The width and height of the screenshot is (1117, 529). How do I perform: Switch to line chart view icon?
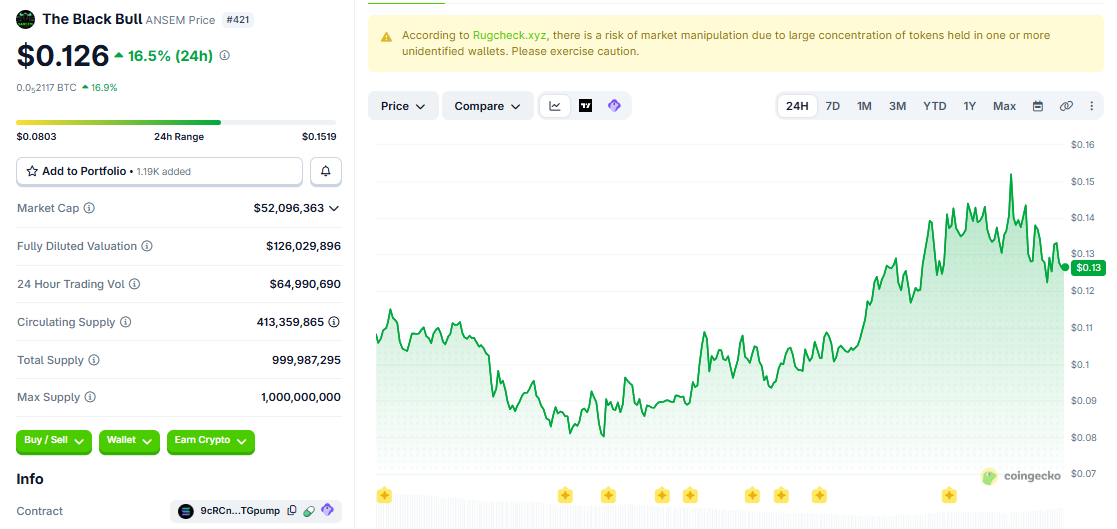click(x=555, y=106)
